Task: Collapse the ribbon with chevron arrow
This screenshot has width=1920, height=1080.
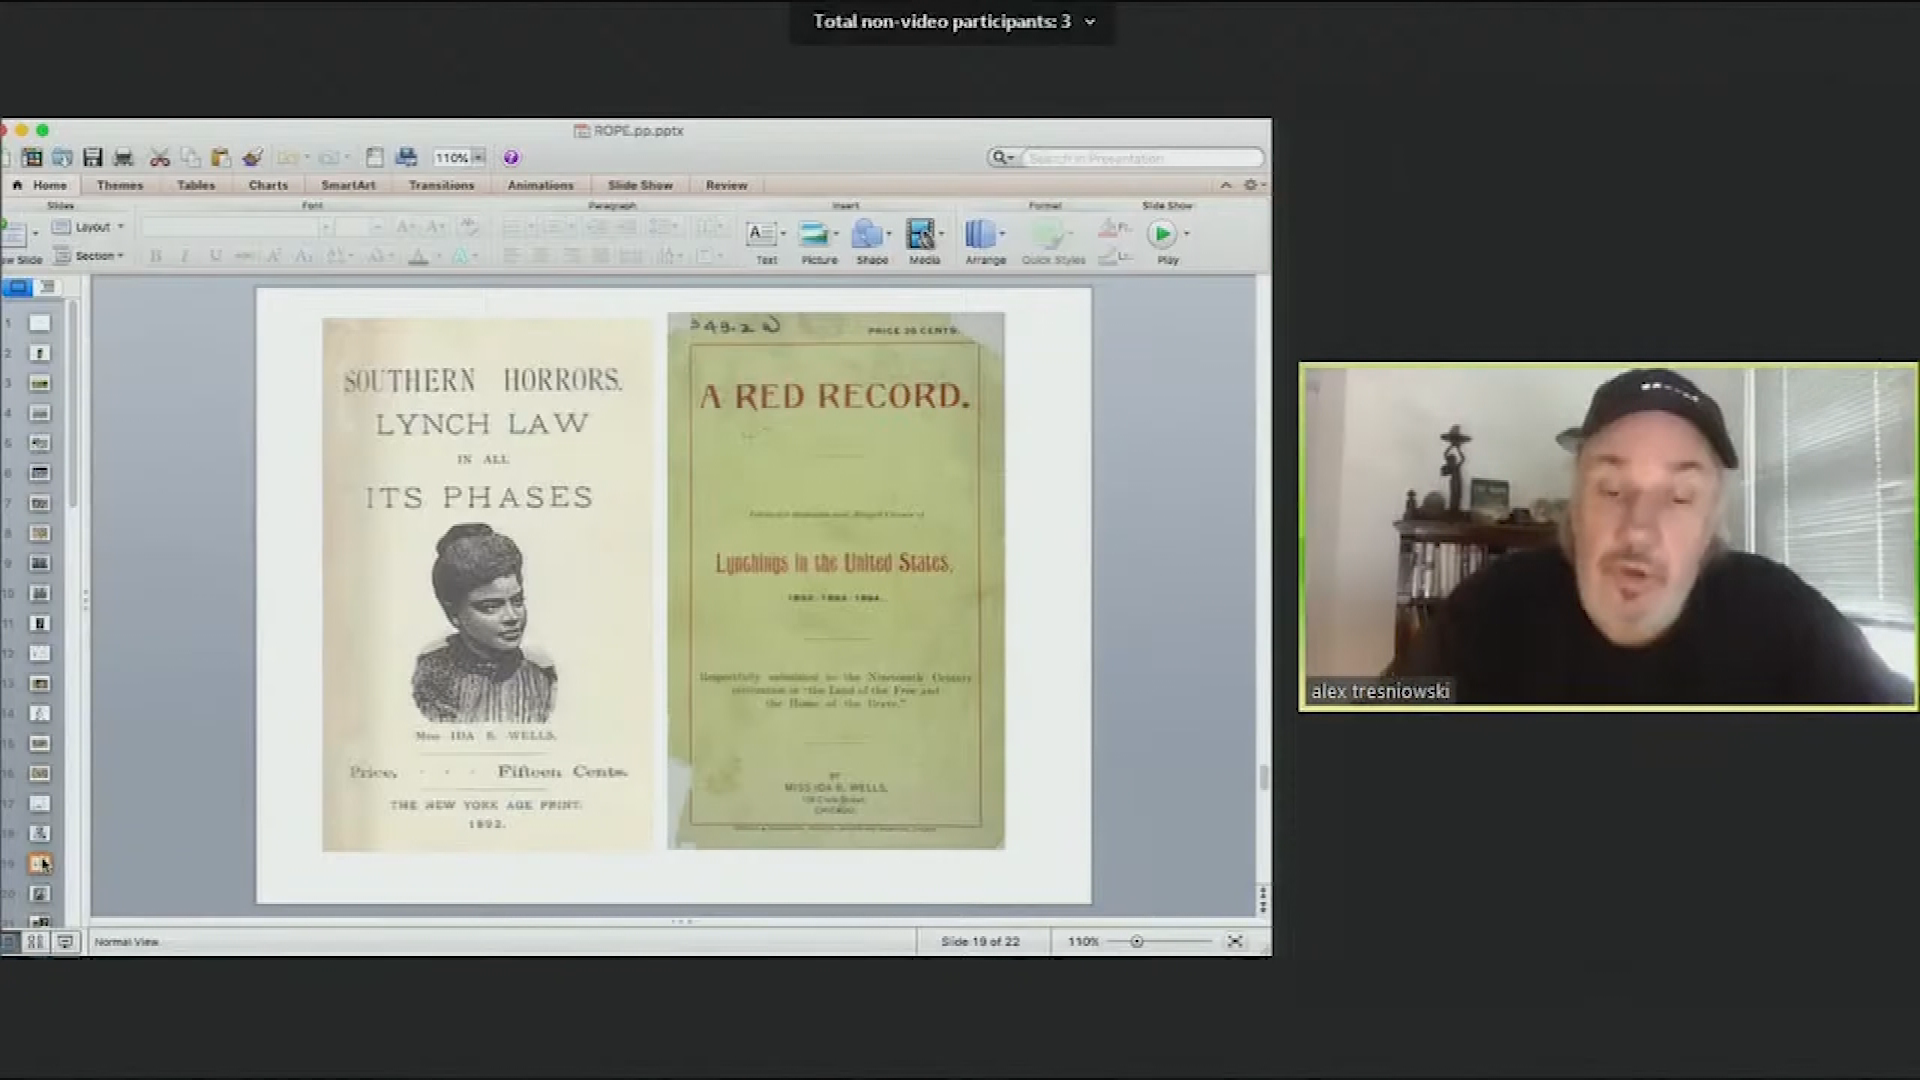Action: pyautogui.click(x=1226, y=185)
